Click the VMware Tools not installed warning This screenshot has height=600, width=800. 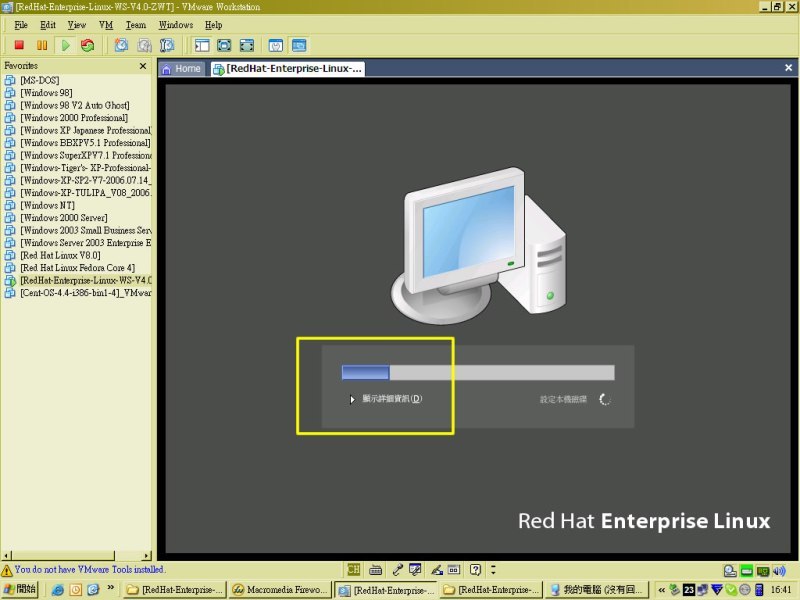pyautogui.click(x=83, y=569)
